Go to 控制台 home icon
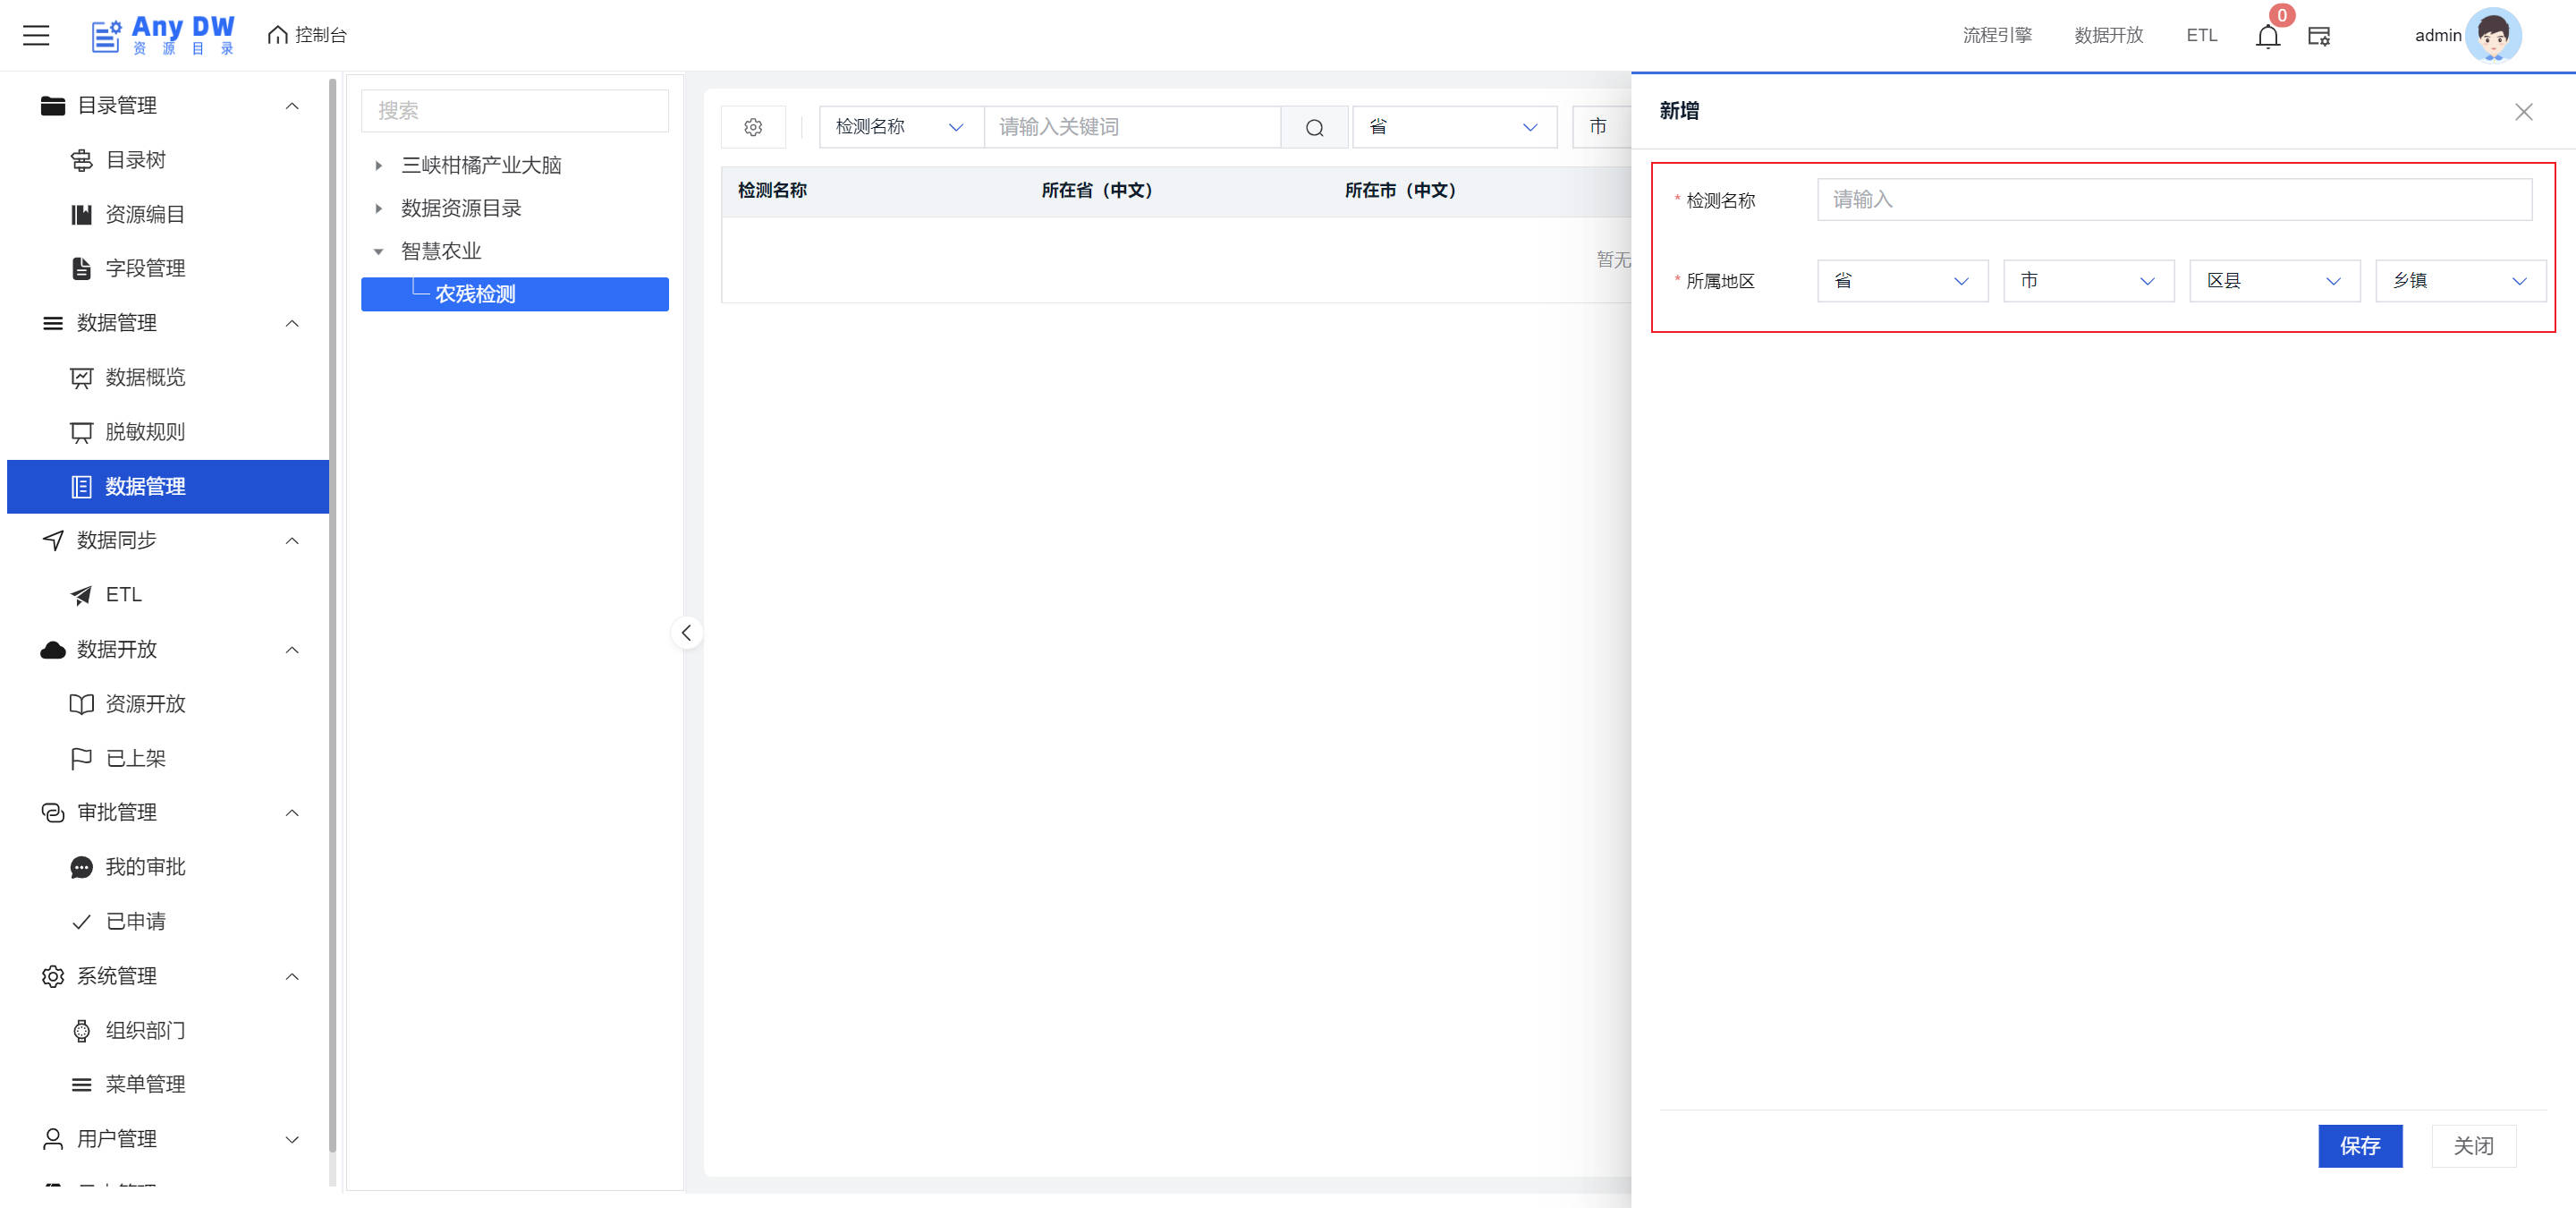2576x1208 pixels. point(278,35)
